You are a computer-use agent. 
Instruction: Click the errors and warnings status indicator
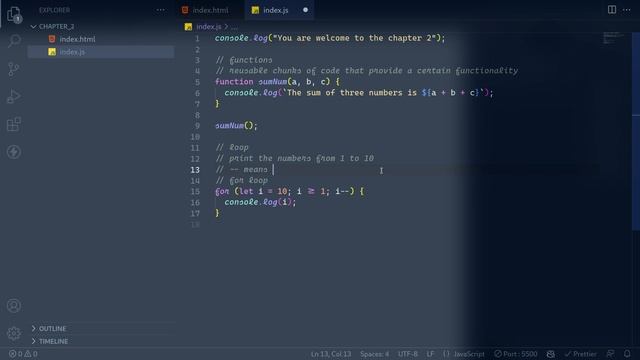coord(23,354)
